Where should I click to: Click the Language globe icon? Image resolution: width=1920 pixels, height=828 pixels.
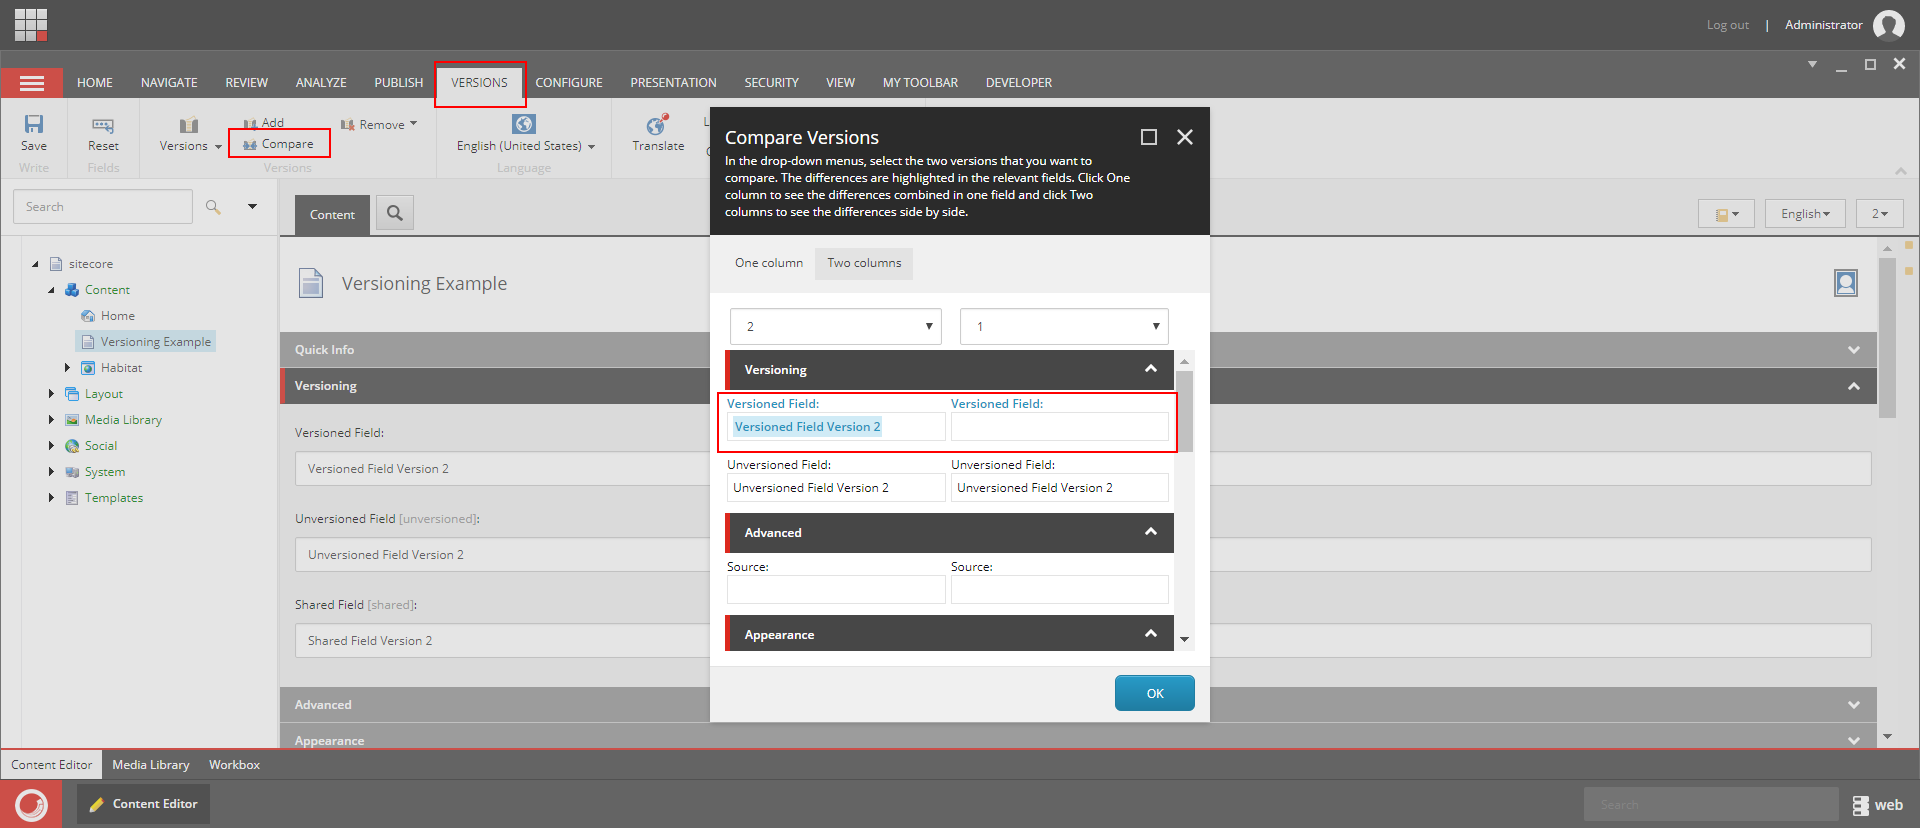click(x=524, y=124)
